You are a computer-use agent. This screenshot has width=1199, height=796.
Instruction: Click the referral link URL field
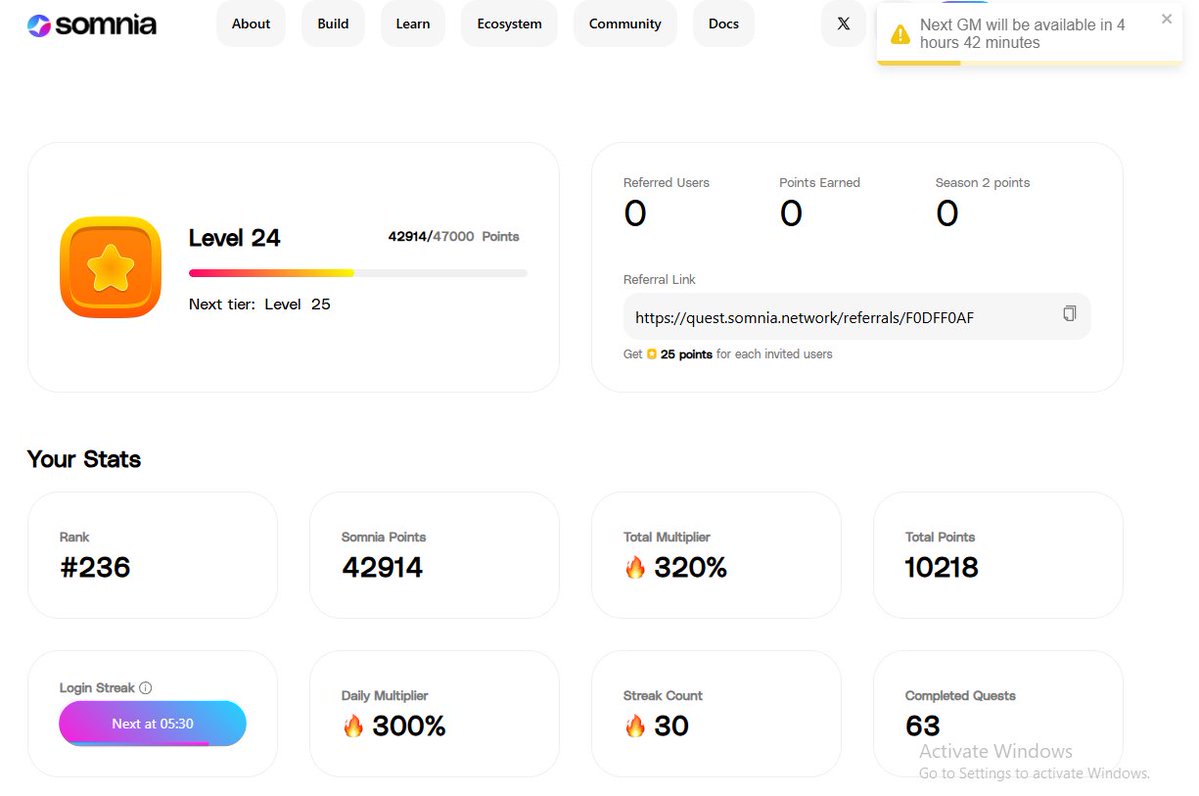(856, 317)
